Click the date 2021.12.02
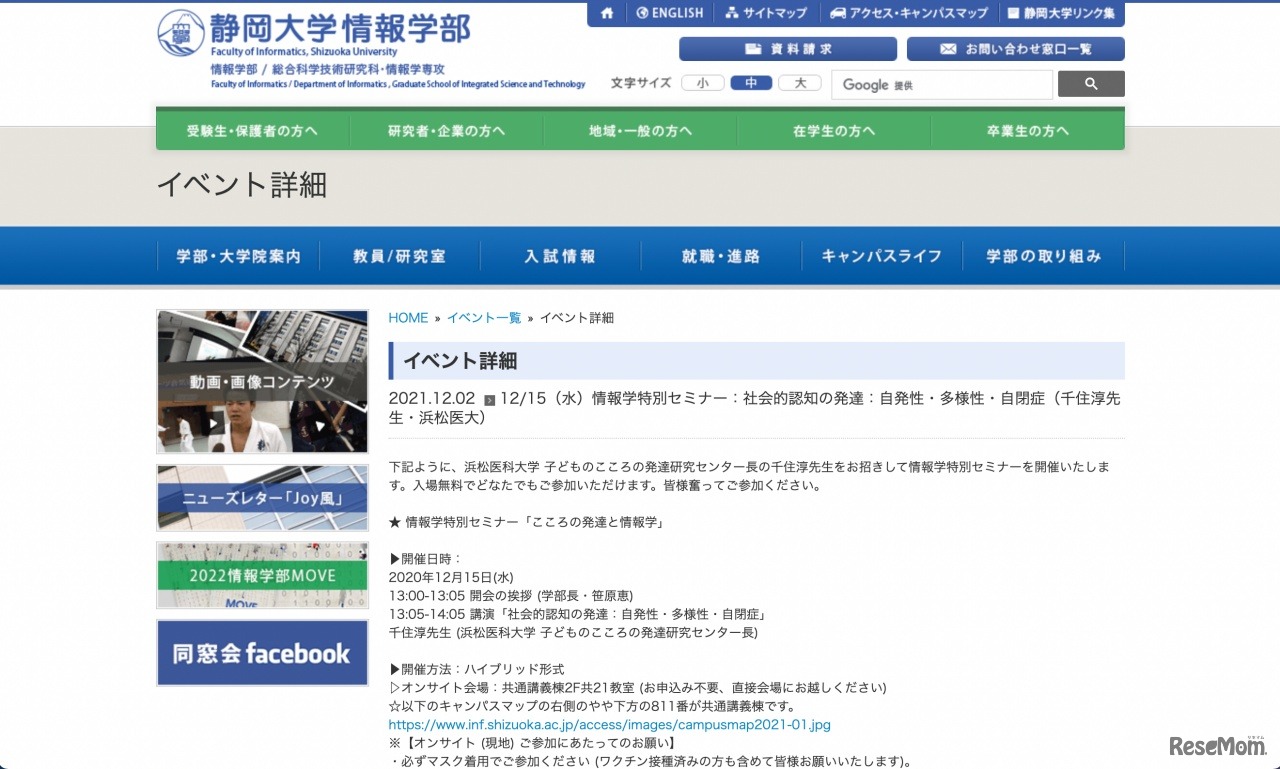 [x=432, y=399]
